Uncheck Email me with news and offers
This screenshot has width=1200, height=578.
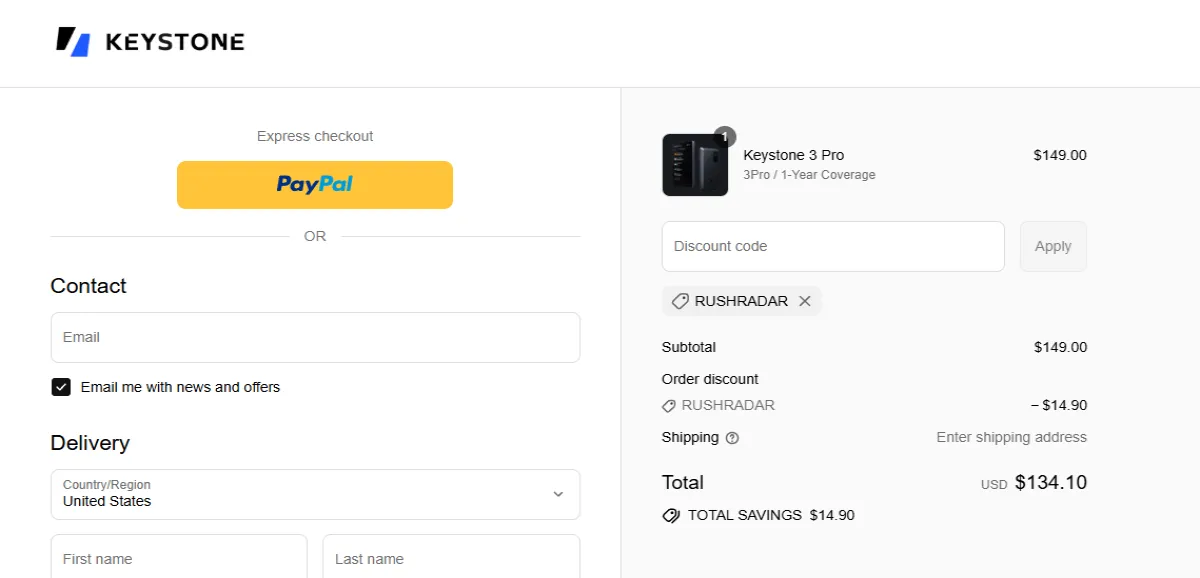coord(61,386)
